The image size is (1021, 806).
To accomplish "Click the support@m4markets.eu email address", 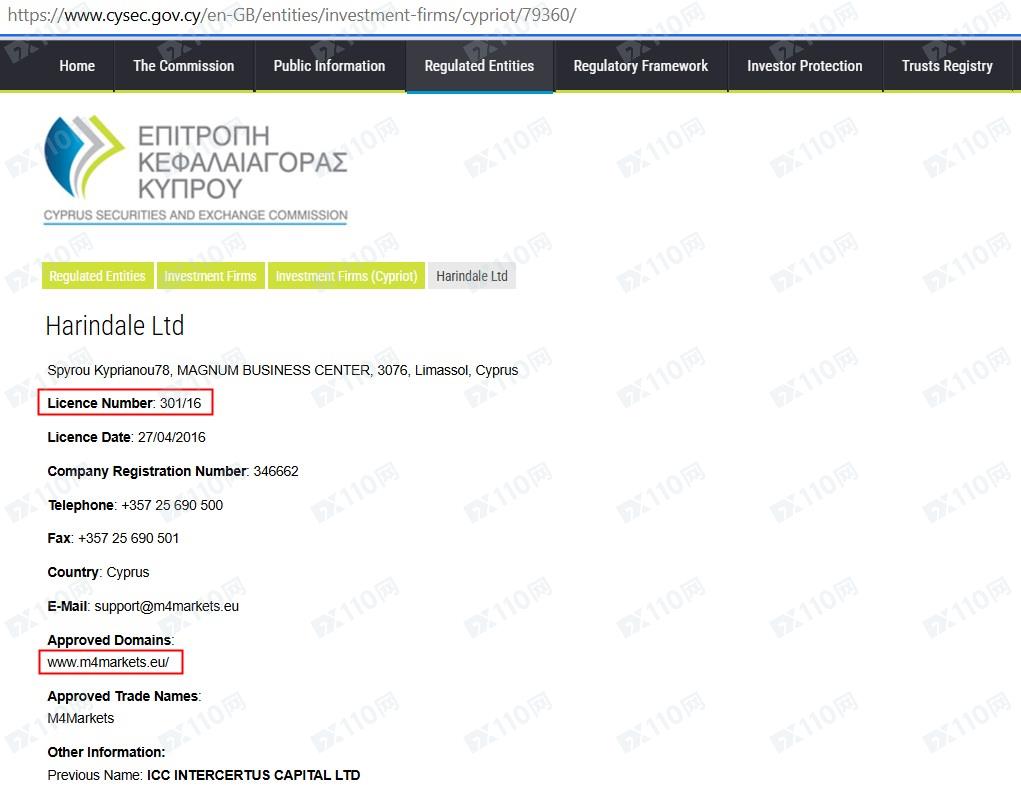I will pyautogui.click(x=167, y=606).
